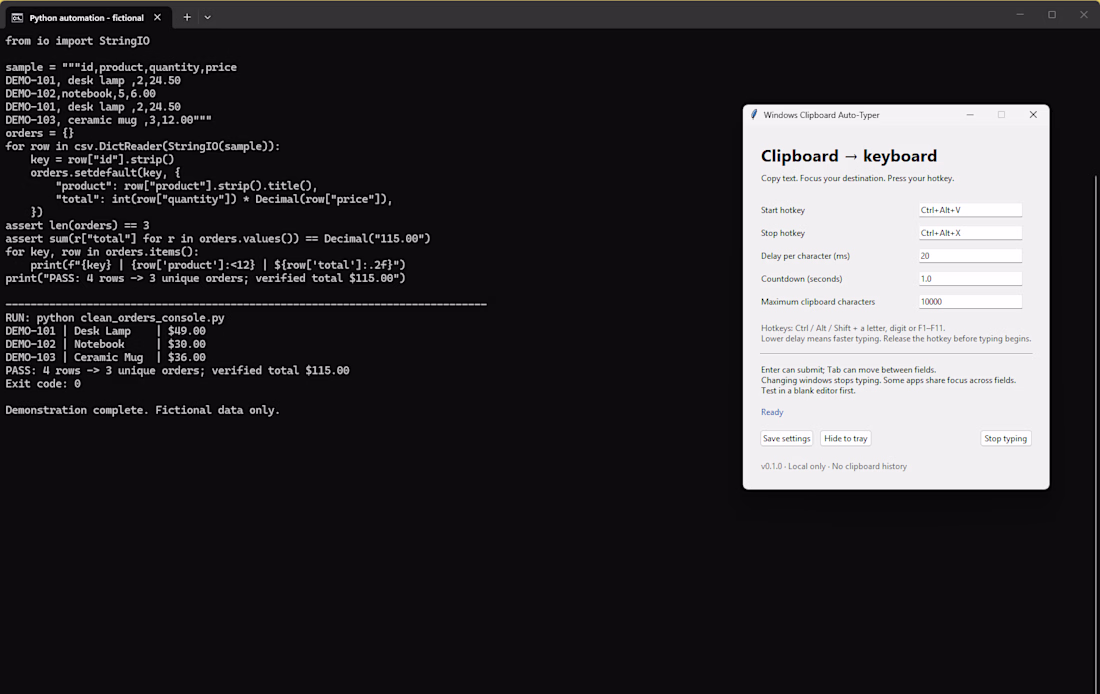The width and height of the screenshot is (1100, 694).
Task: Close the Windows Clipboard Auto-Typer window
Action: click(x=1033, y=114)
